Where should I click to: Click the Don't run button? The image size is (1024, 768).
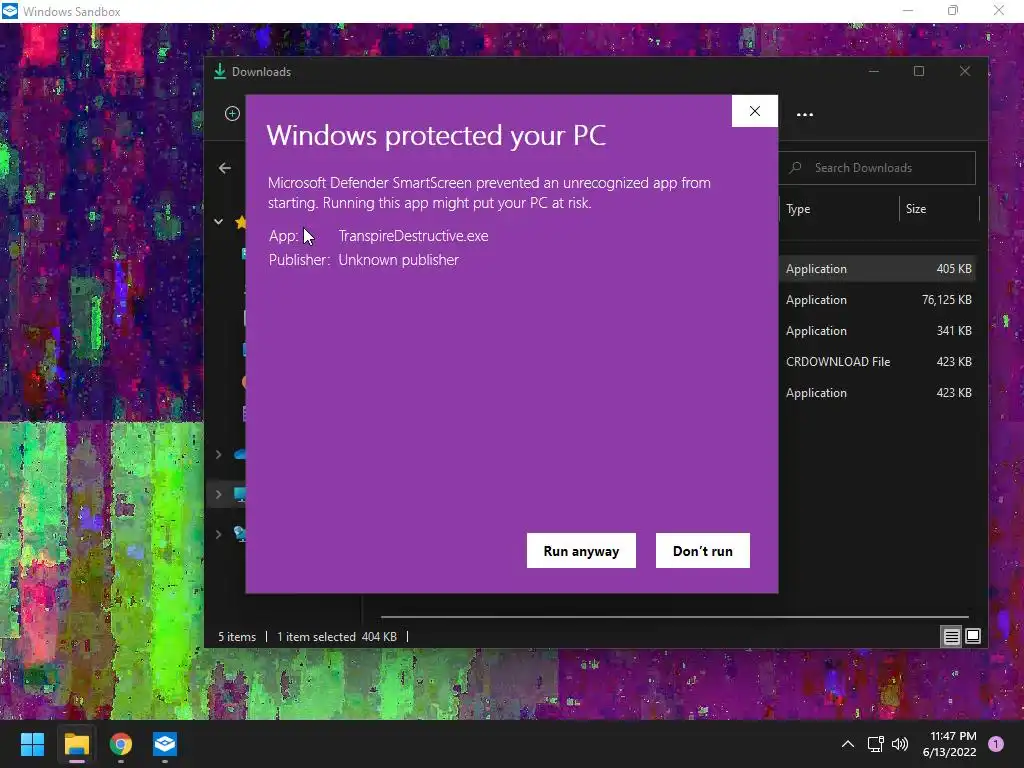coord(703,551)
